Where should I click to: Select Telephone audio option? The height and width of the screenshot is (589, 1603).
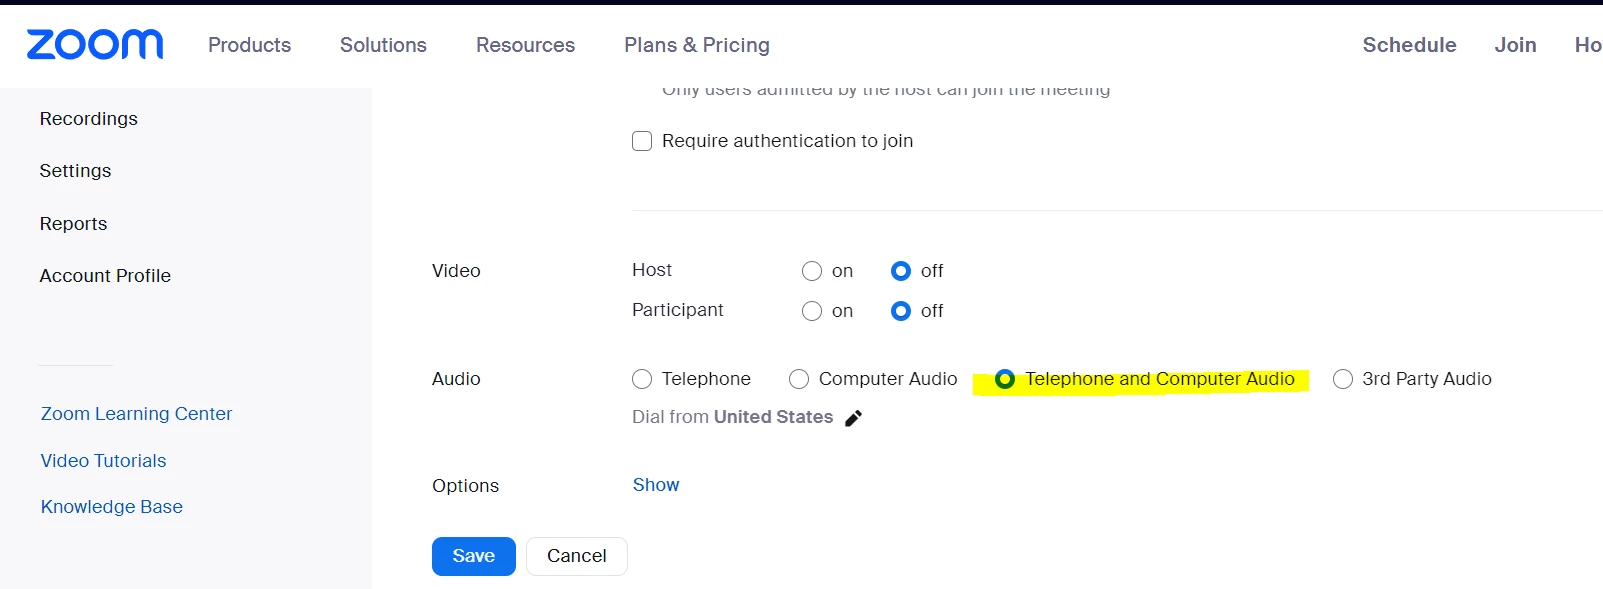pyautogui.click(x=642, y=379)
